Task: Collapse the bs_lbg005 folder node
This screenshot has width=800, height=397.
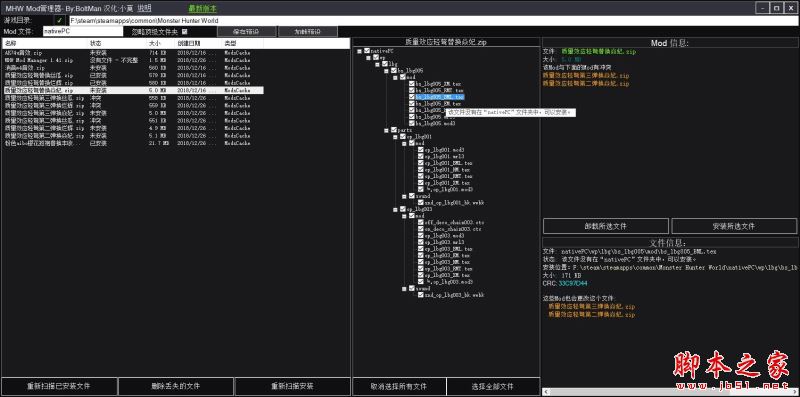Action: tap(386, 70)
